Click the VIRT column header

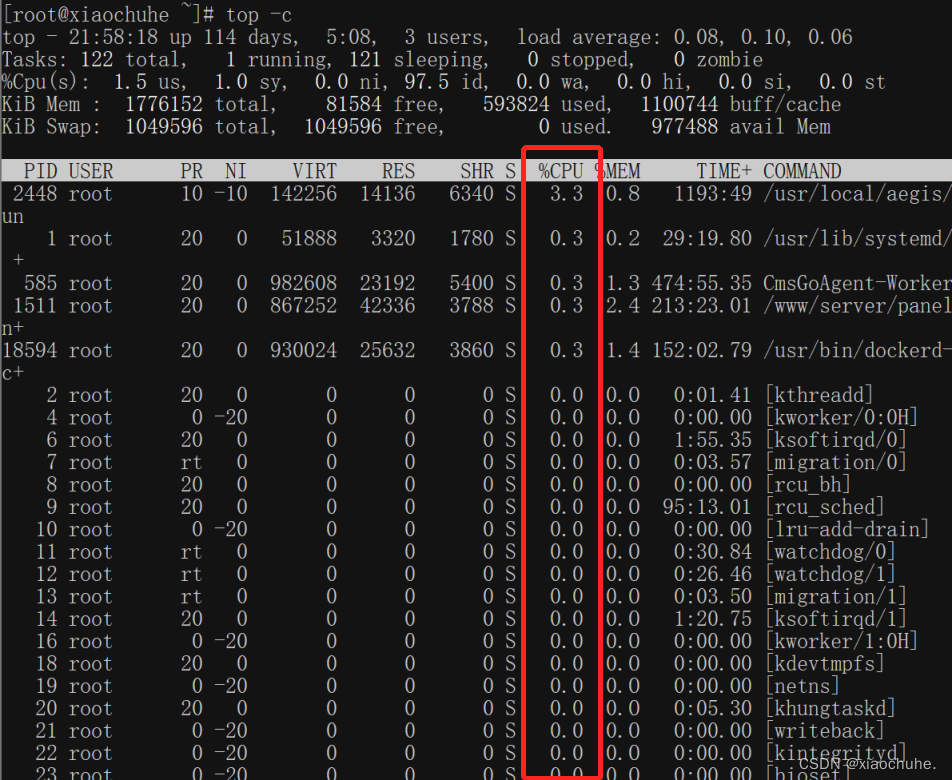[x=314, y=171]
